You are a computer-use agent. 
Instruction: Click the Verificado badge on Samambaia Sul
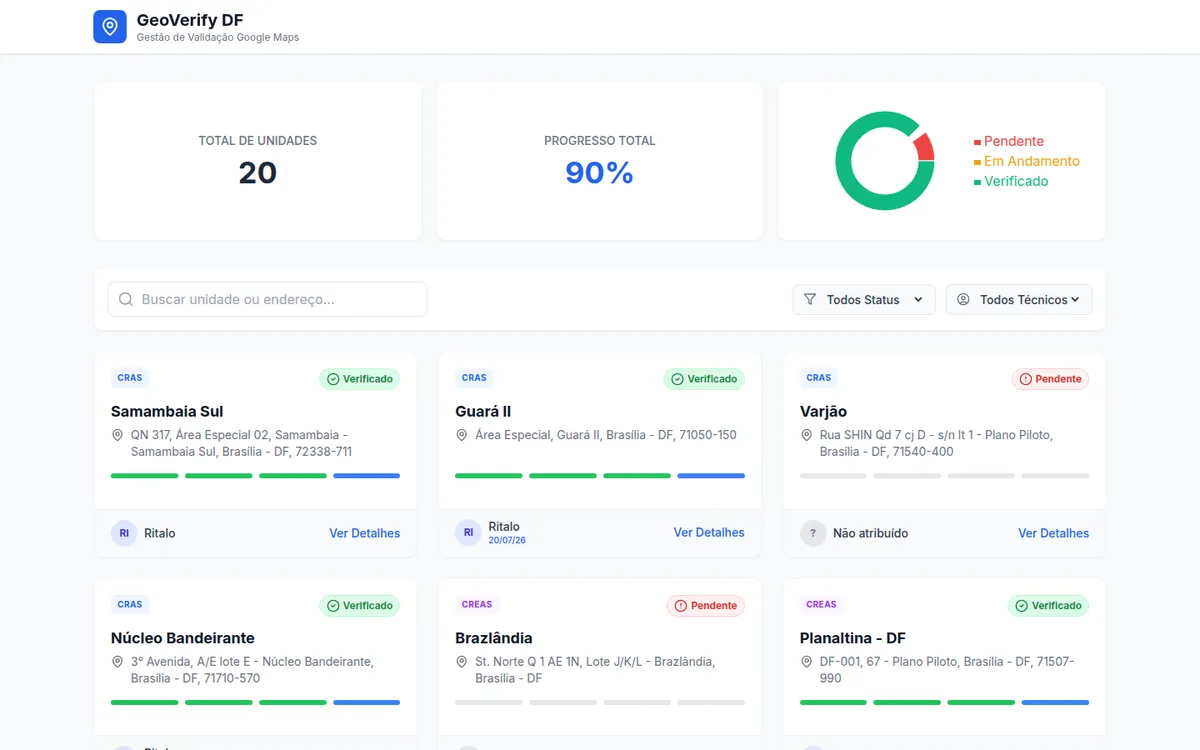360,379
